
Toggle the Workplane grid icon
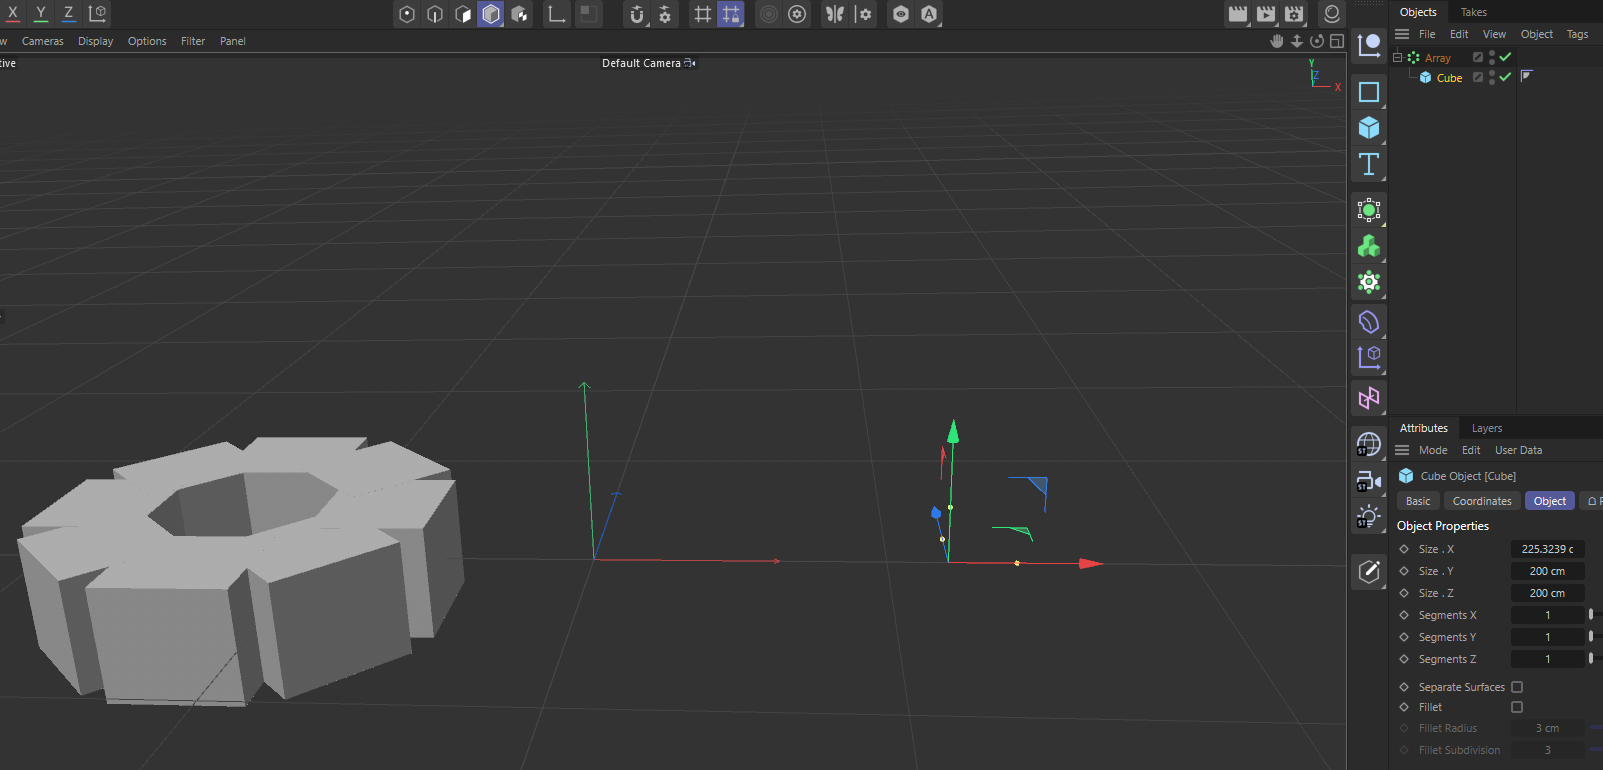coord(703,14)
